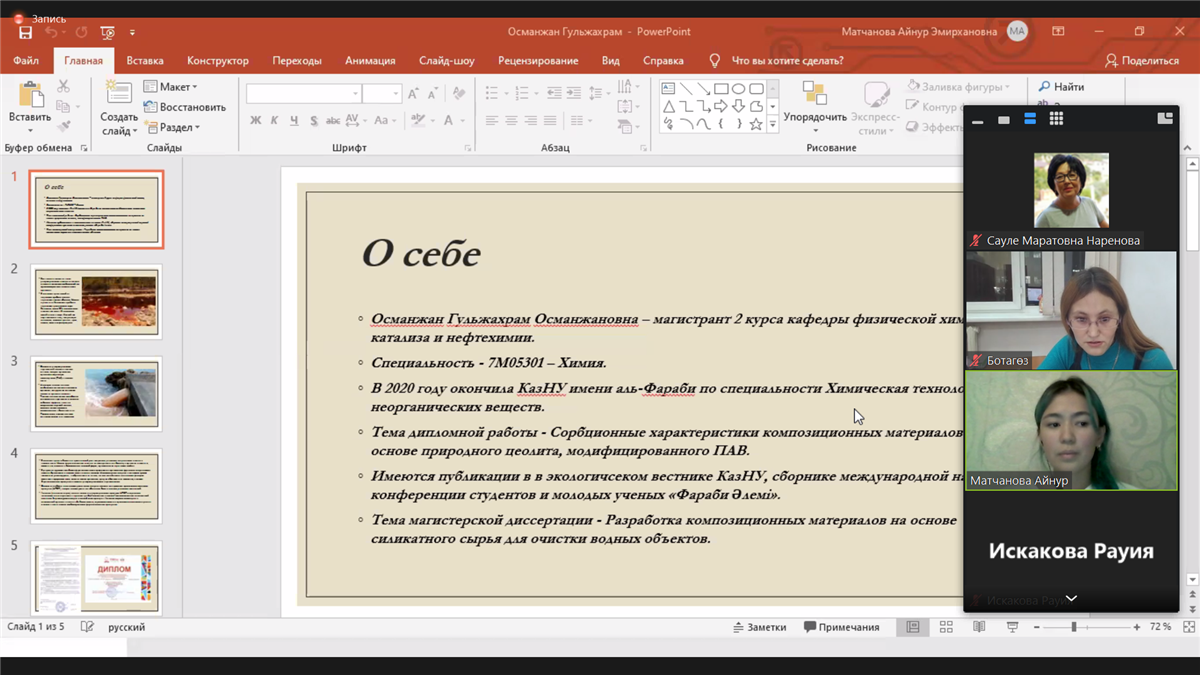Toggle italic К formatting

[274, 121]
